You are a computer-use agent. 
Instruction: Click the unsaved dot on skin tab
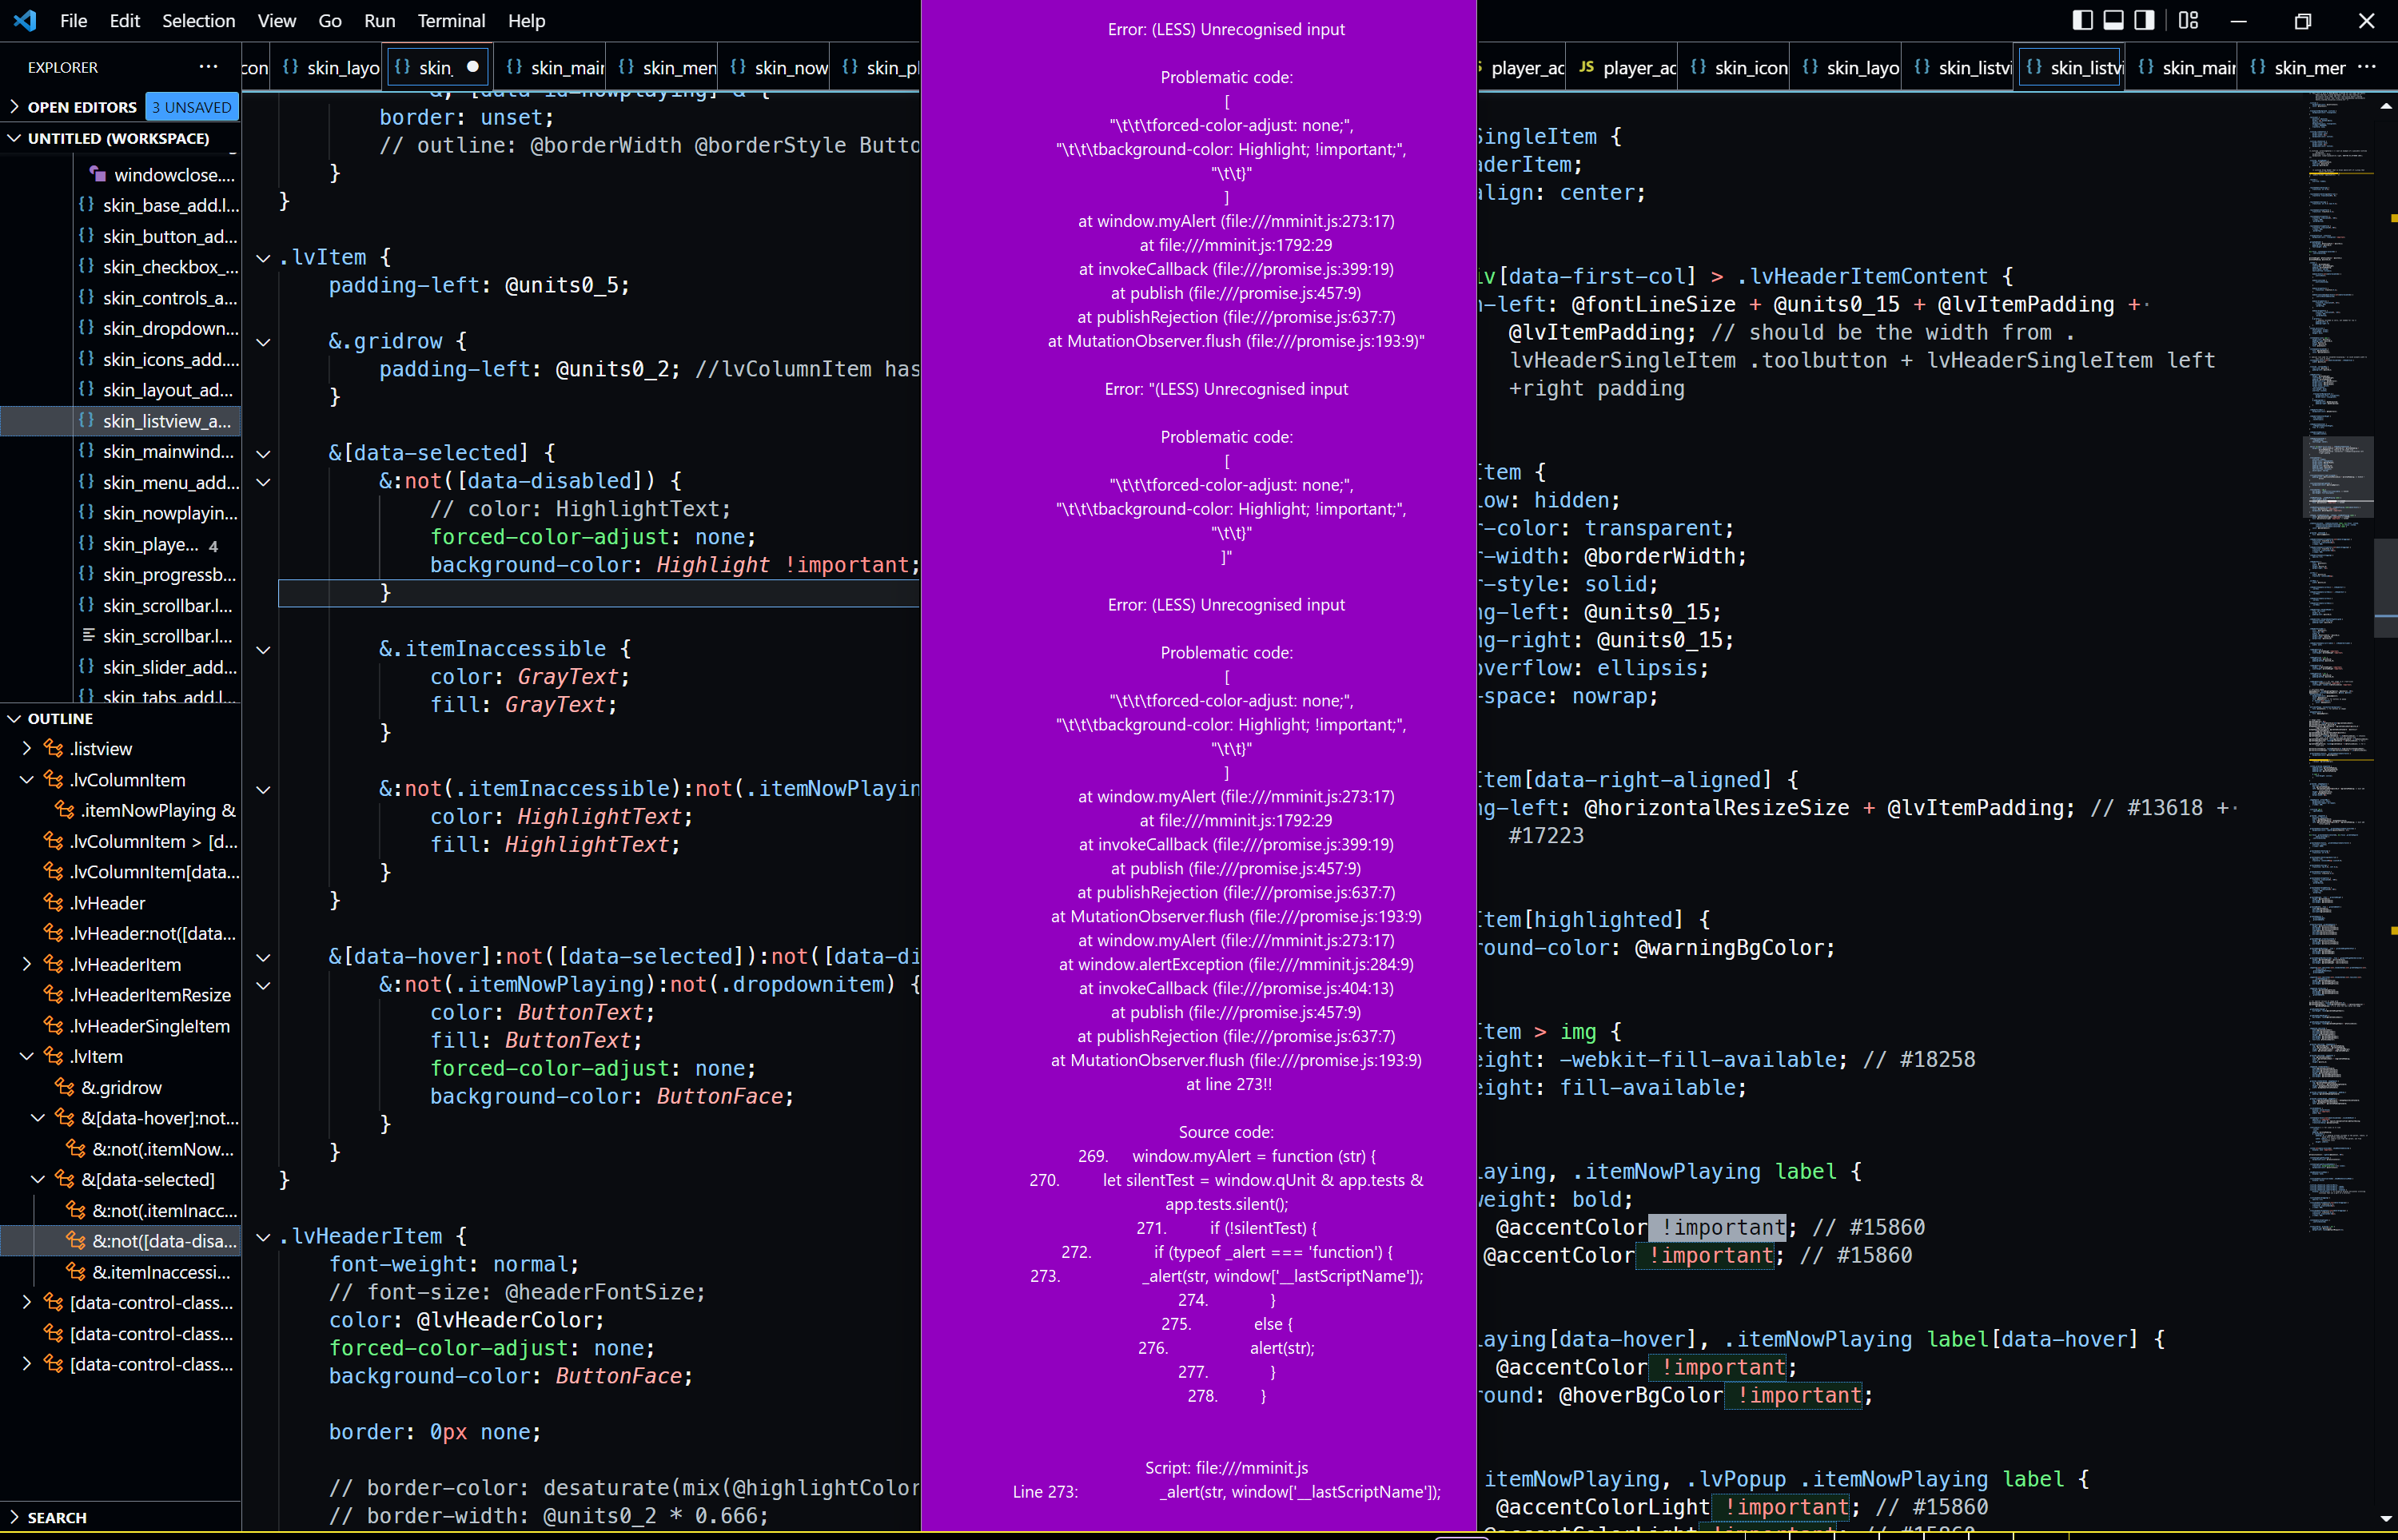click(x=473, y=67)
